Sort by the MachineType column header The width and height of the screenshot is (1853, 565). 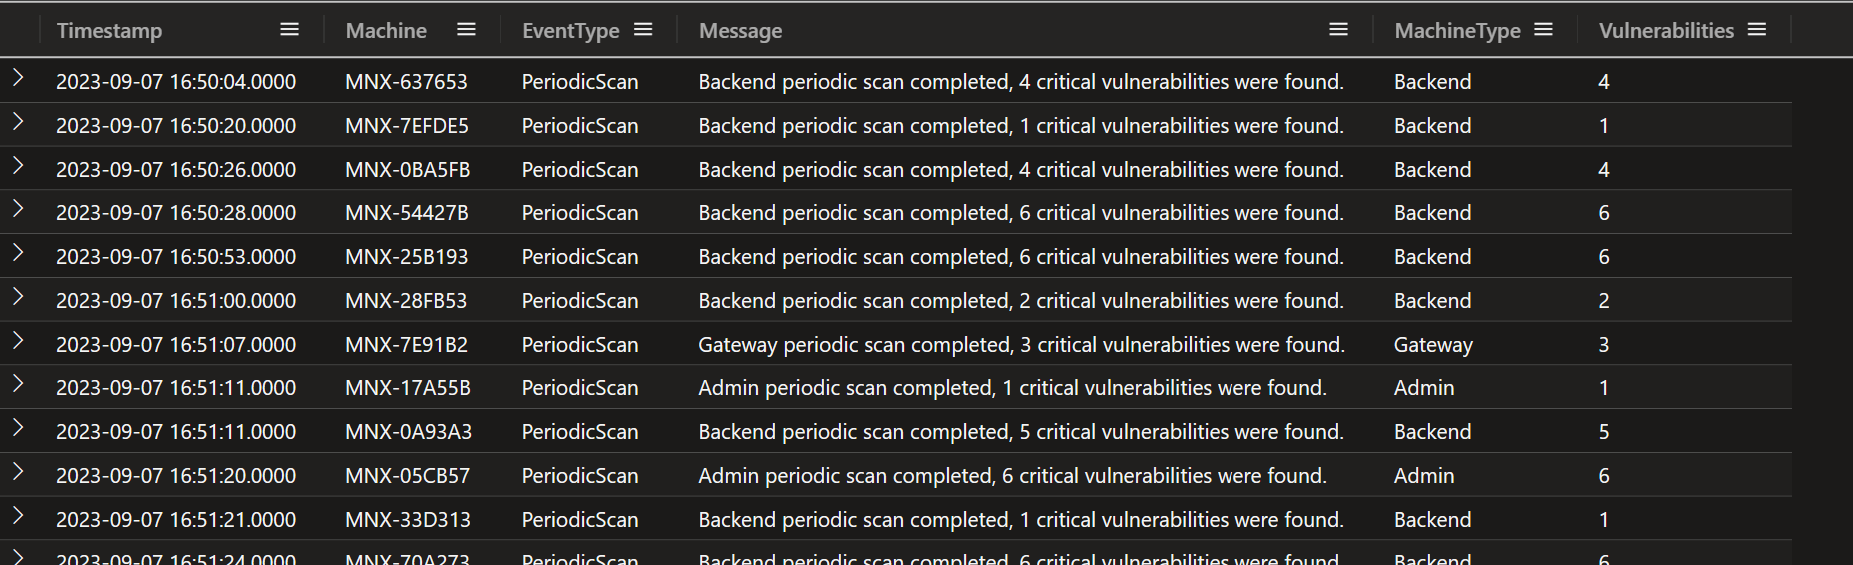point(1457,31)
